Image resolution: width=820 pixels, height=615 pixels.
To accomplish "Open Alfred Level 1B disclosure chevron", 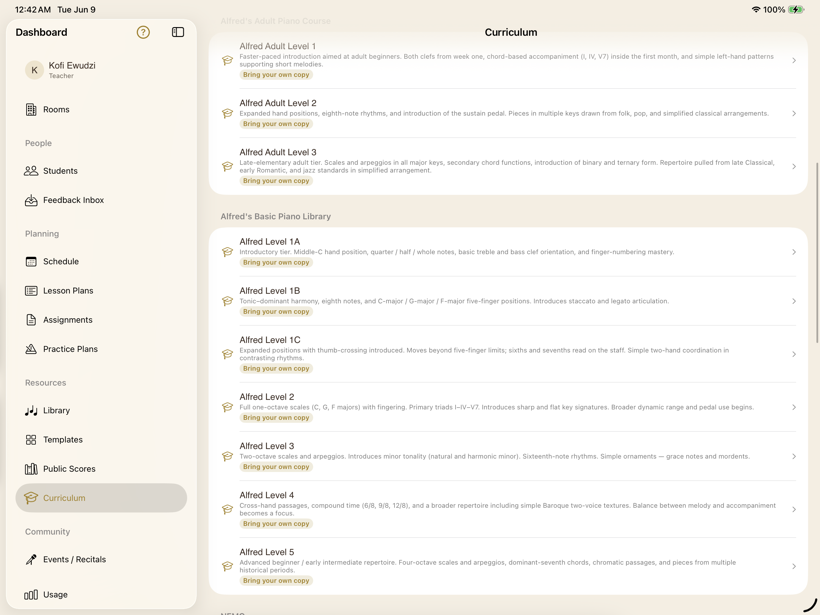I will pos(794,301).
